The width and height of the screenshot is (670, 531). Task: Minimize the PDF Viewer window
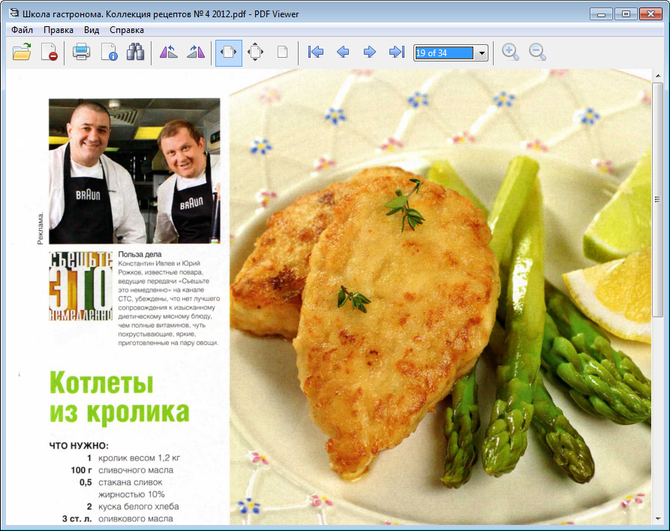pyautogui.click(x=601, y=14)
